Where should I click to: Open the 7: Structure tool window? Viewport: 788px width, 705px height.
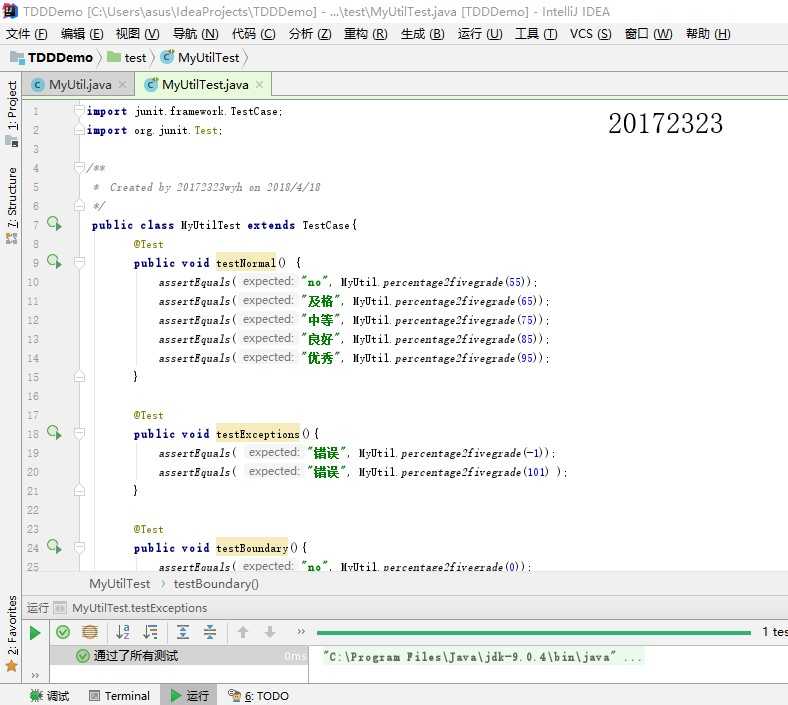click(x=12, y=205)
